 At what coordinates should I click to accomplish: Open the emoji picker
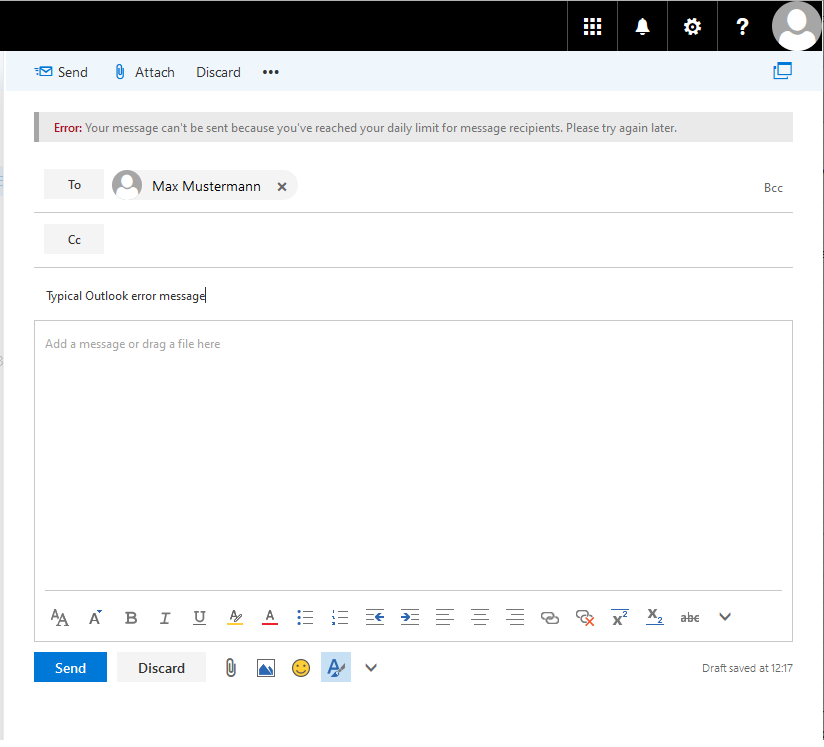(x=301, y=667)
